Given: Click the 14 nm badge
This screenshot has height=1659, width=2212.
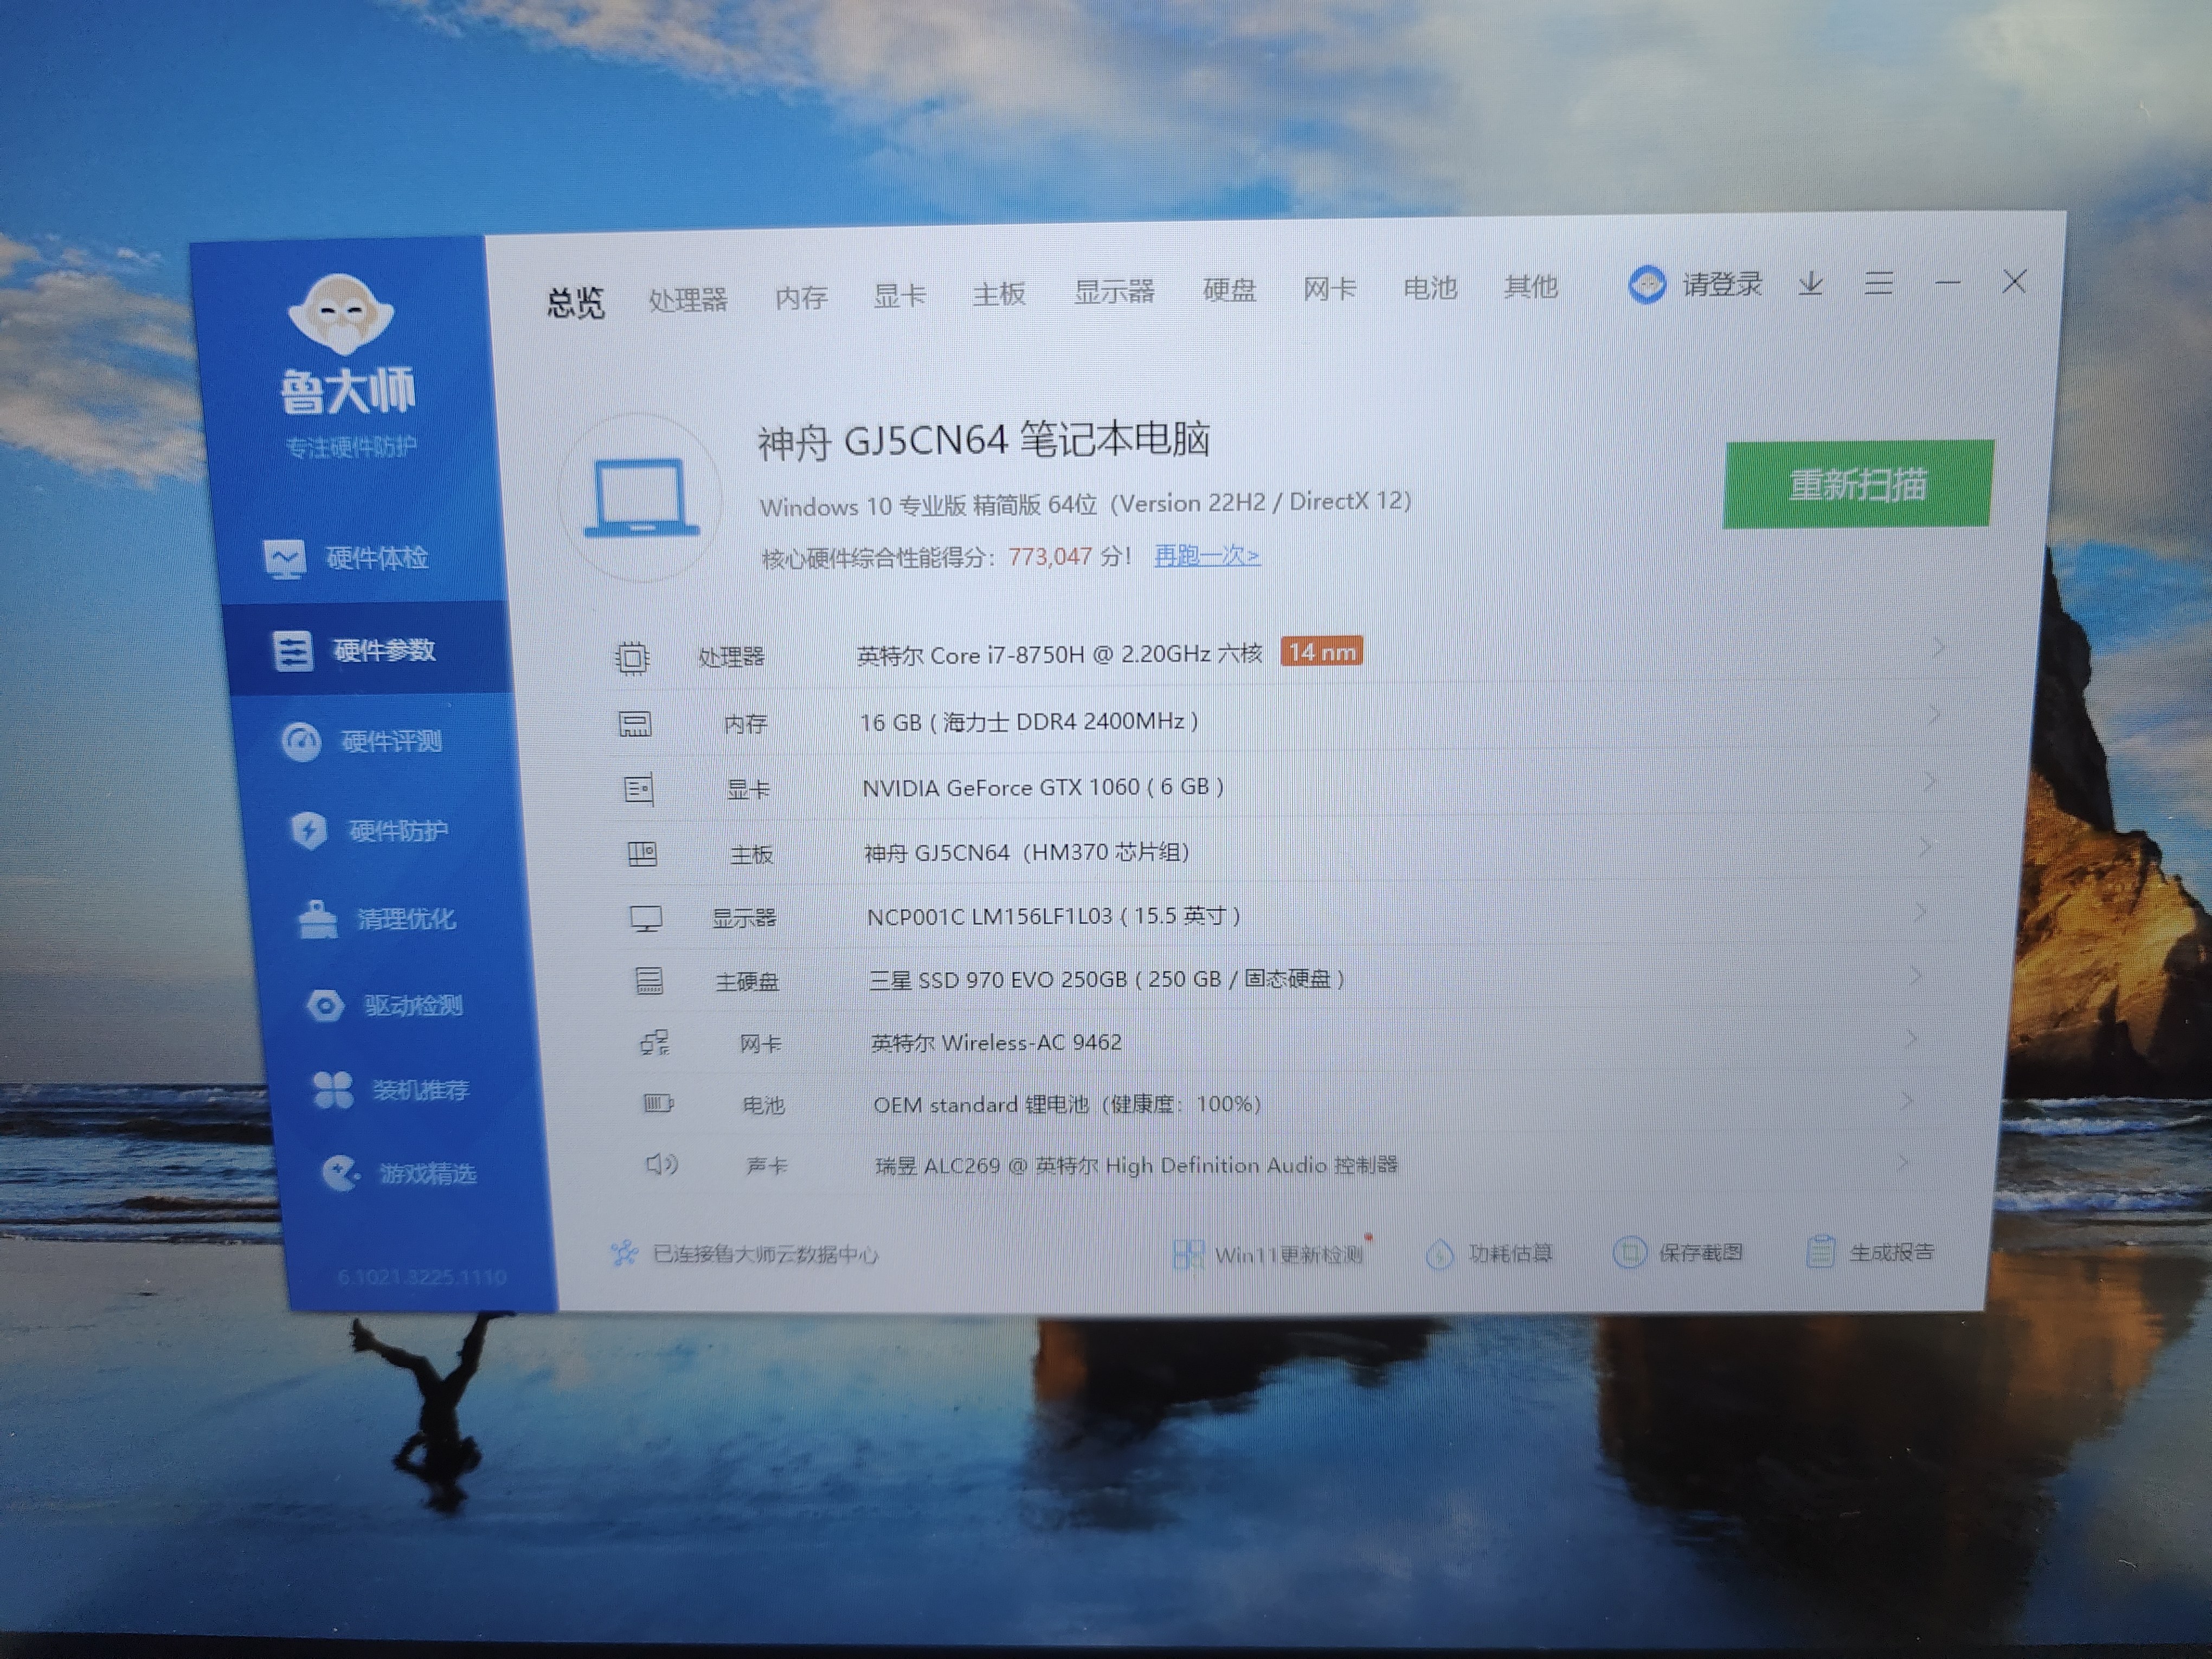Looking at the screenshot, I should (x=1322, y=652).
